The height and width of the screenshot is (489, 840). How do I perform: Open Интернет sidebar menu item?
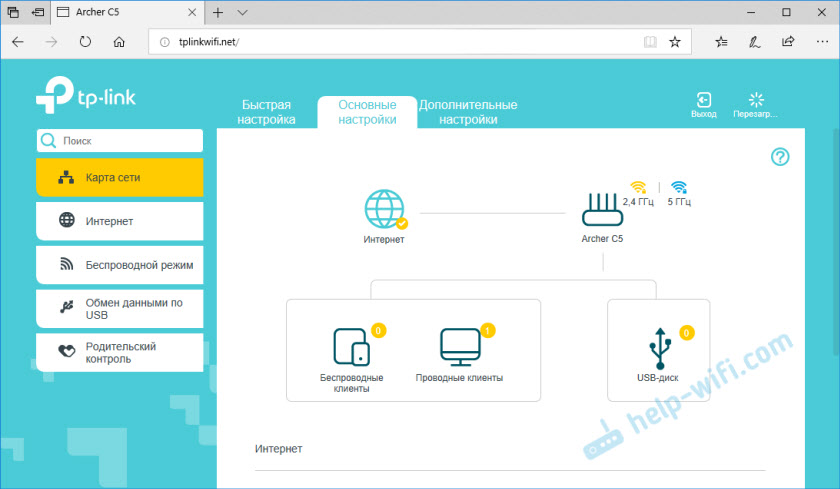120,221
